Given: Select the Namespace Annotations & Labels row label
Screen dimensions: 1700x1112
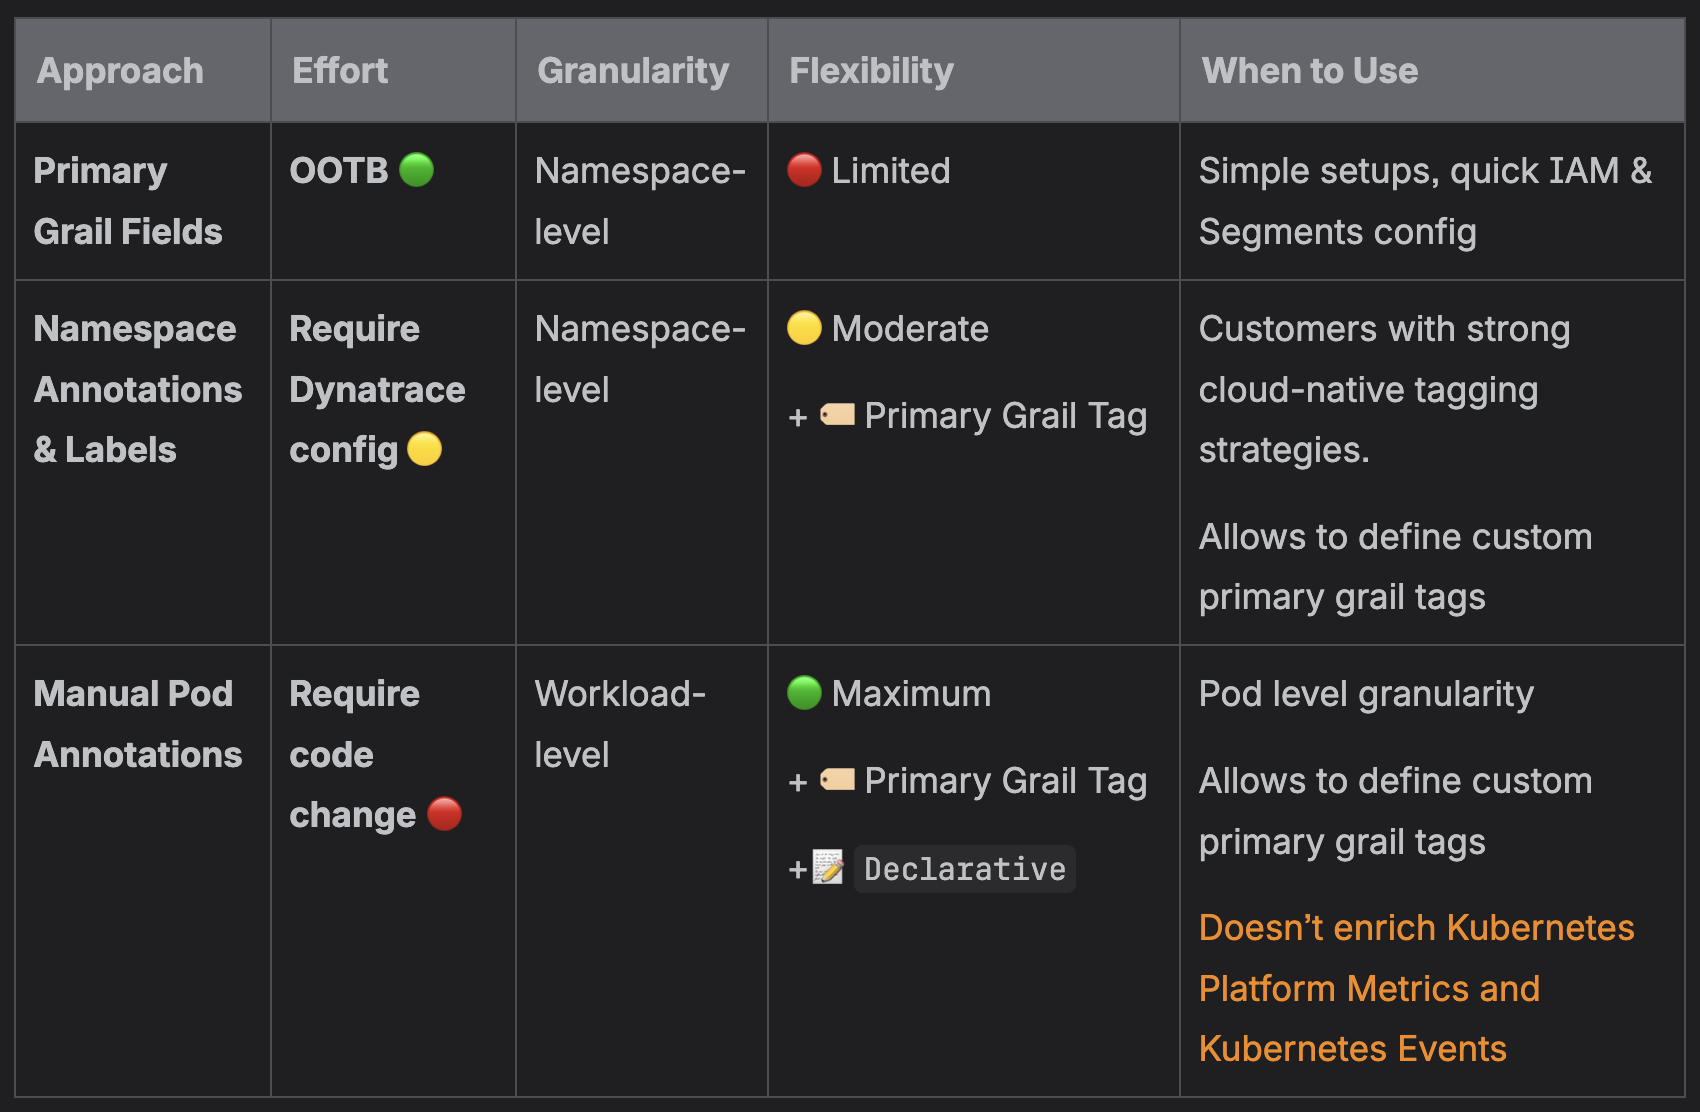Looking at the screenshot, I should click(137, 389).
